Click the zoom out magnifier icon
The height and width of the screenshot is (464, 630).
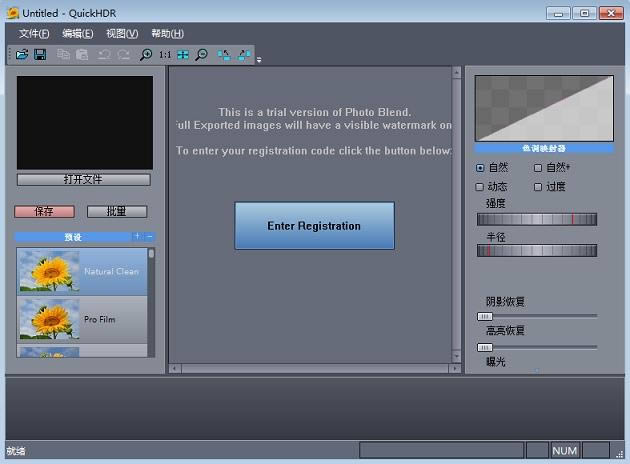[x=201, y=54]
